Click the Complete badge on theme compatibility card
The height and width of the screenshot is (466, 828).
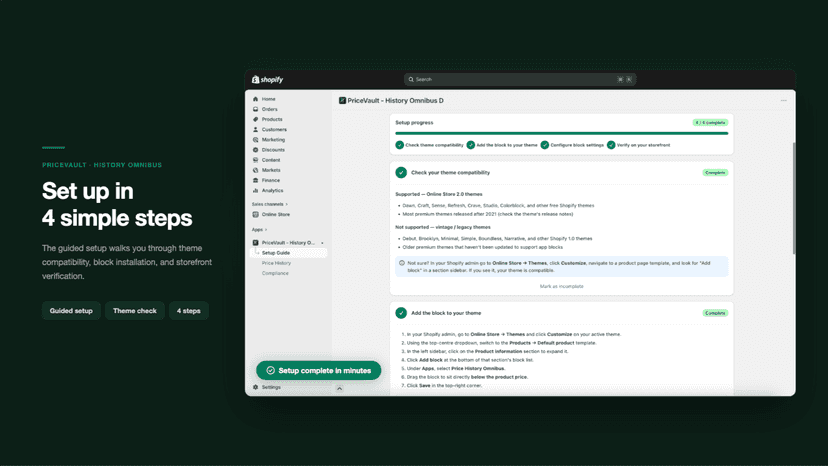point(715,172)
